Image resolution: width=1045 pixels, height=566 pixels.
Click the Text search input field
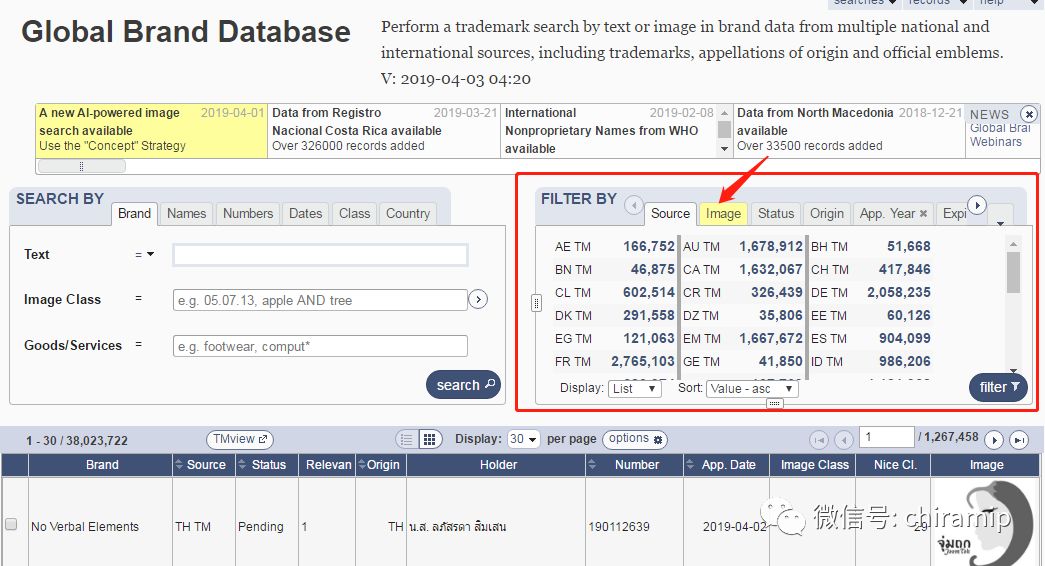point(321,255)
